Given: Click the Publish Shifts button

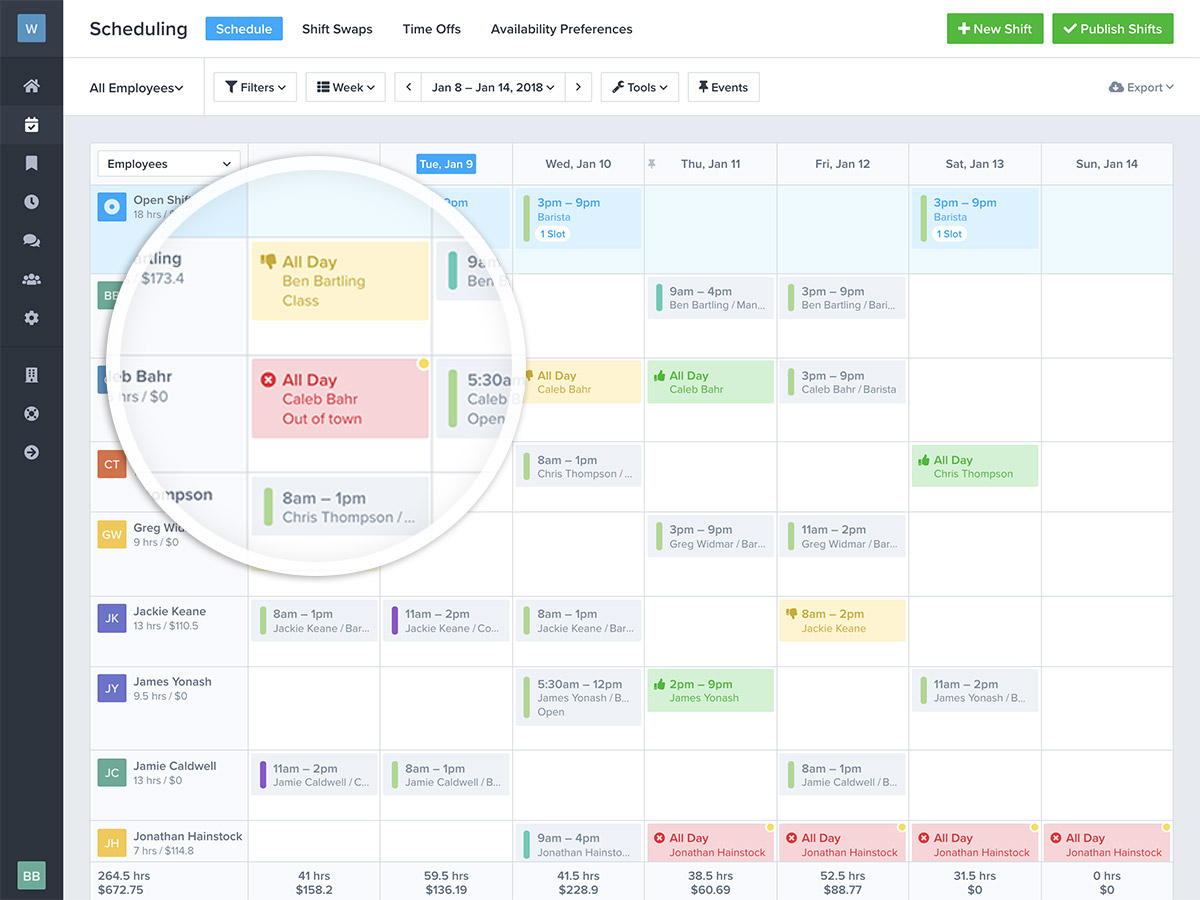Looking at the screenshot, I should pyautogui.click(x=1112, y=29).
